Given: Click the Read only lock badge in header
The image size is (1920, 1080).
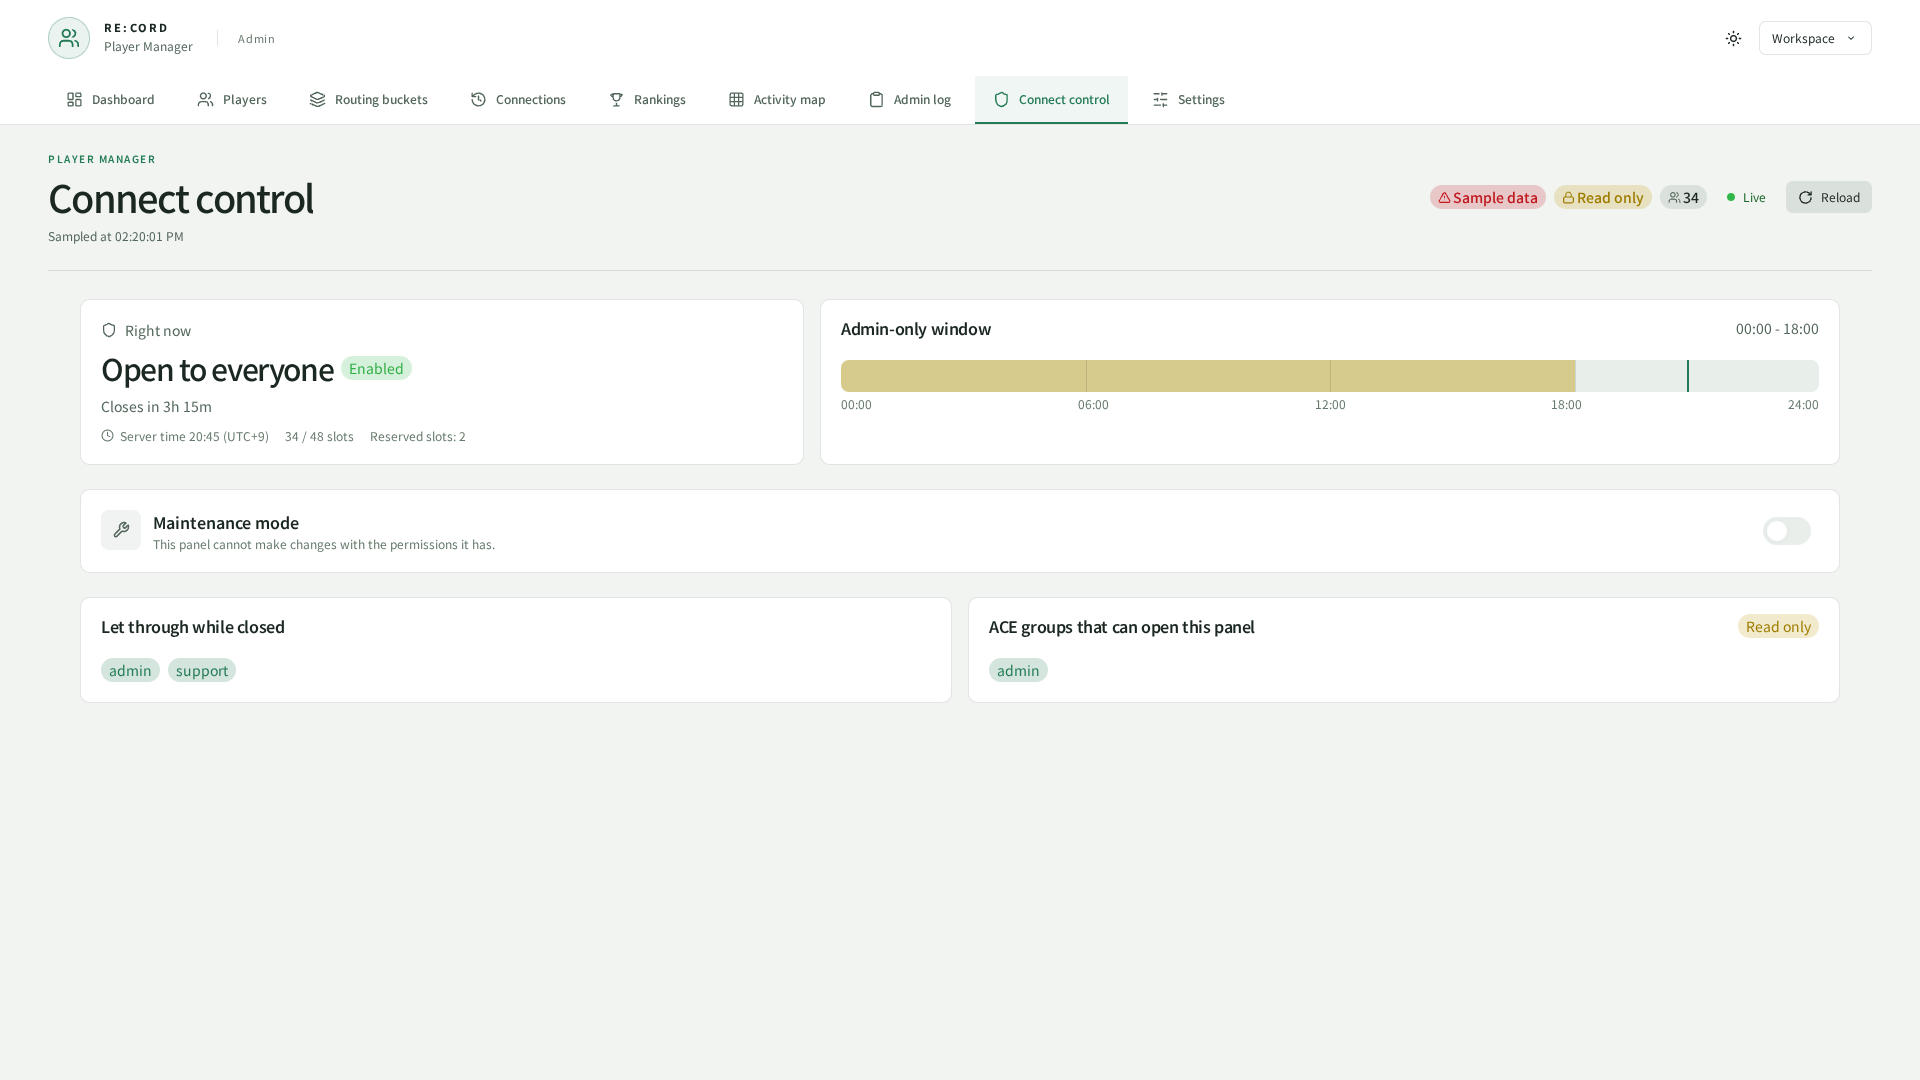Looking at the screenshot, I should tap(1603, 197).
